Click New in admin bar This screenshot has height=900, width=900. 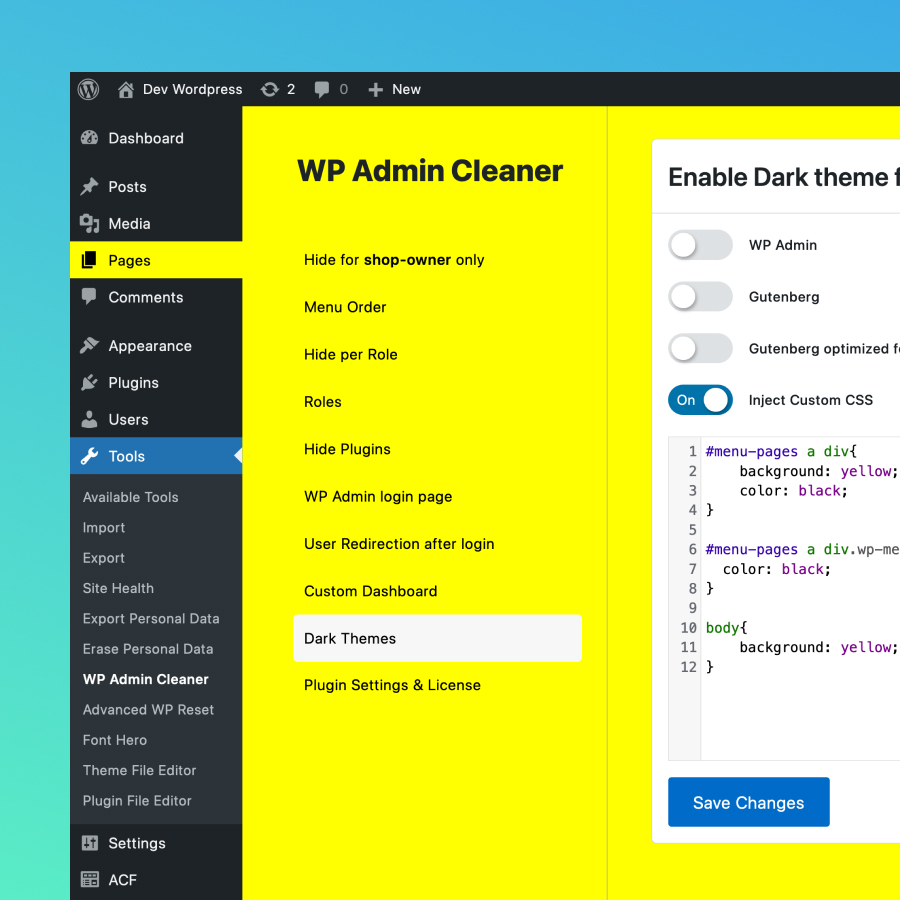(x=406, y=90)
